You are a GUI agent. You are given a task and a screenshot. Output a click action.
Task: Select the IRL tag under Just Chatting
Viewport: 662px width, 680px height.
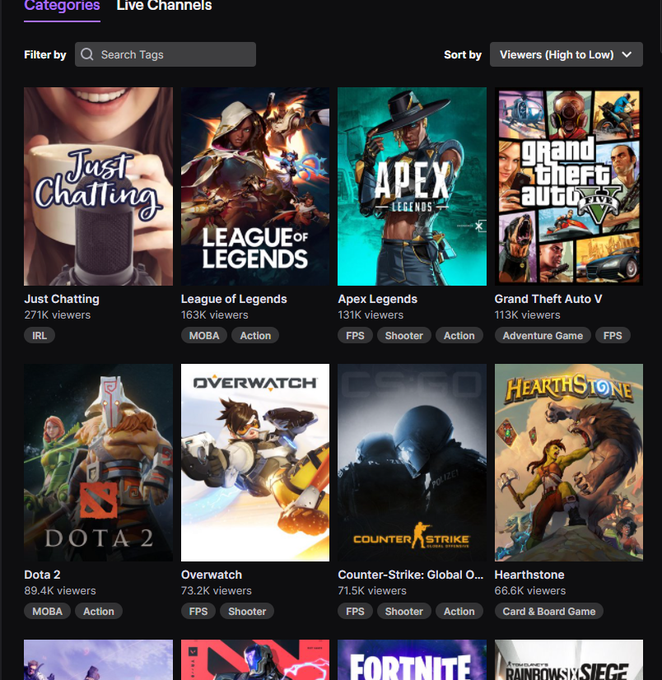click(39, 336)
